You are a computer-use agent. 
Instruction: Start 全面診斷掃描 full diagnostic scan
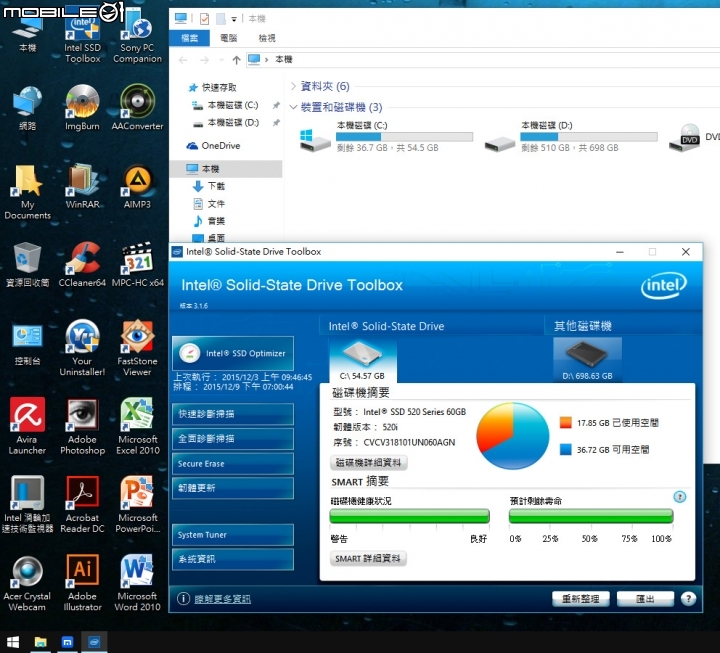(233, 439)
